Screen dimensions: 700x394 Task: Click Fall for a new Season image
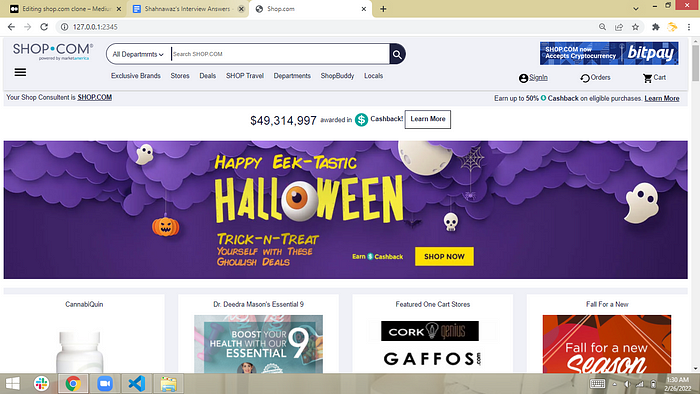point(607,344)
